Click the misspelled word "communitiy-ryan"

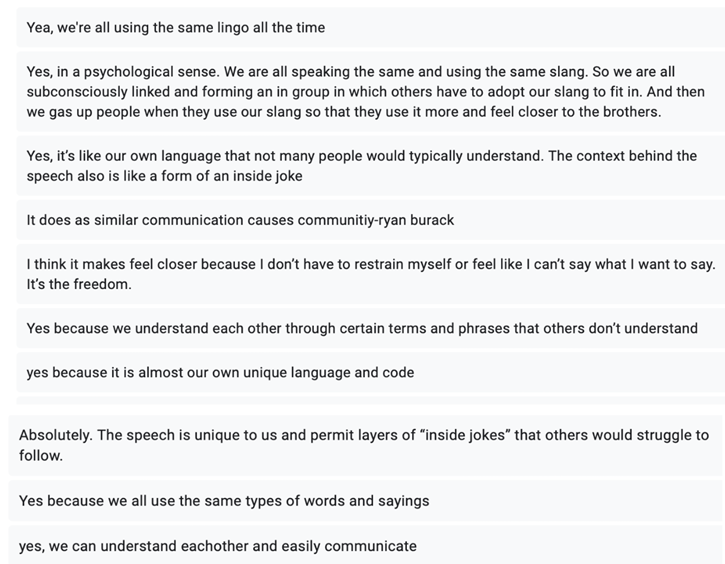click(376, 220)
